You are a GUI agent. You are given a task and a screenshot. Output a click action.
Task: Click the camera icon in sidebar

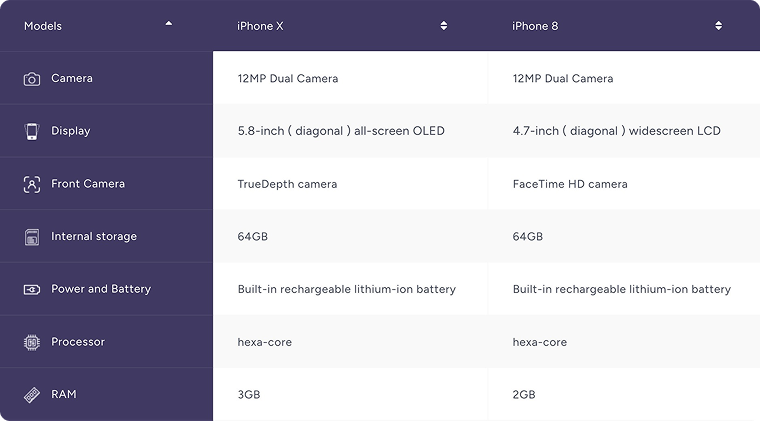click(x=32, y=79)
